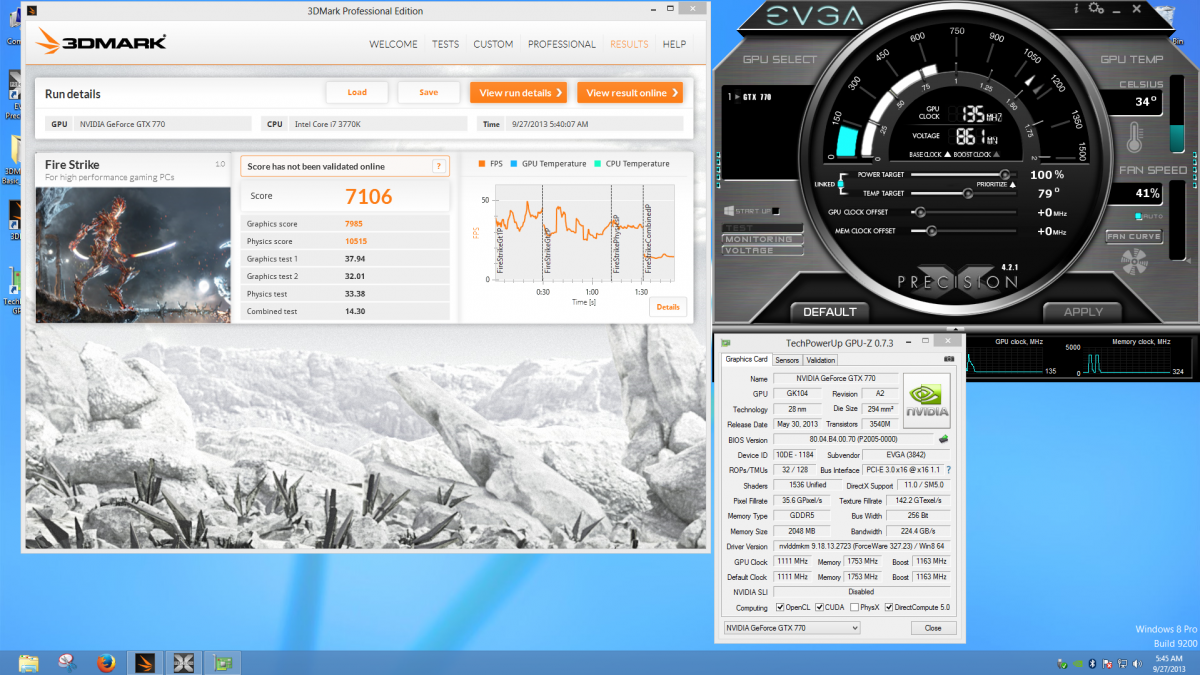
Task: Switch to the Sensors tab in GPU-Z
Action: 787,360
